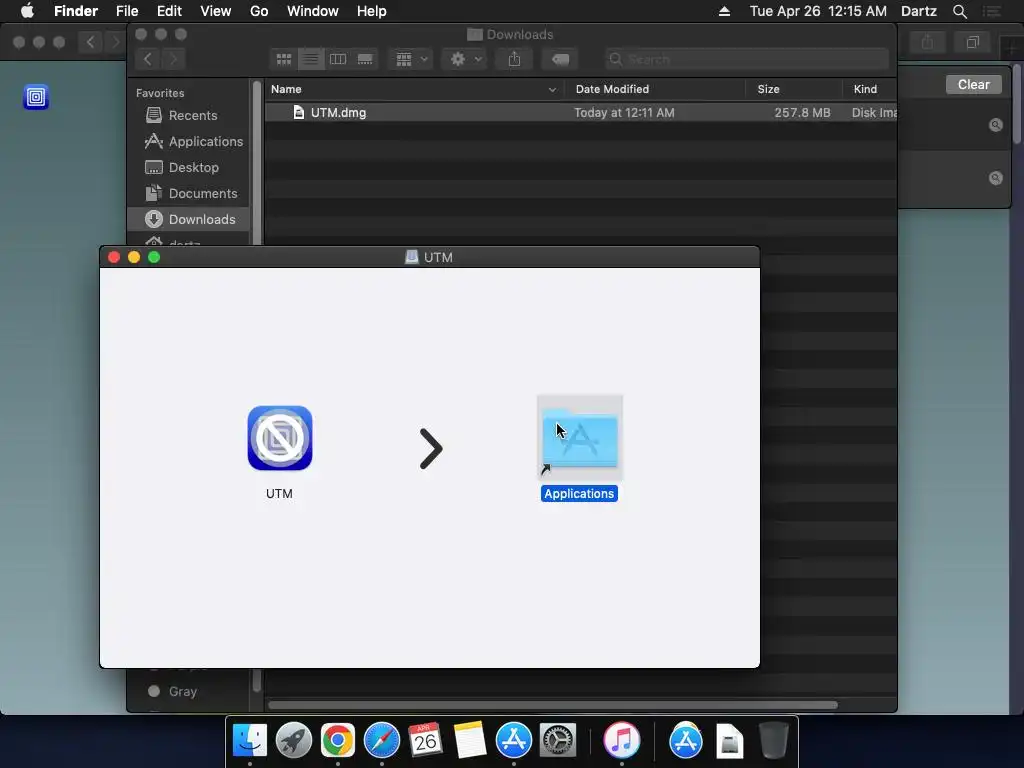Viewport: 1024px width, 768px height.
Task: Open the Trash from the Dock
Action: 774,741
